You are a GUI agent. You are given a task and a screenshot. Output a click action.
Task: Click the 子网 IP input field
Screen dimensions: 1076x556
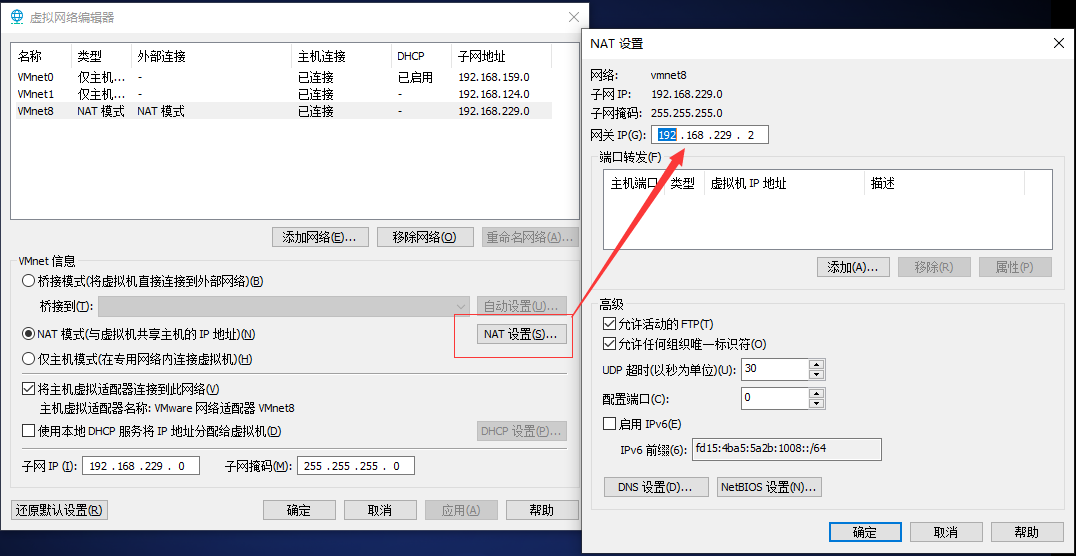coord(141,466)
